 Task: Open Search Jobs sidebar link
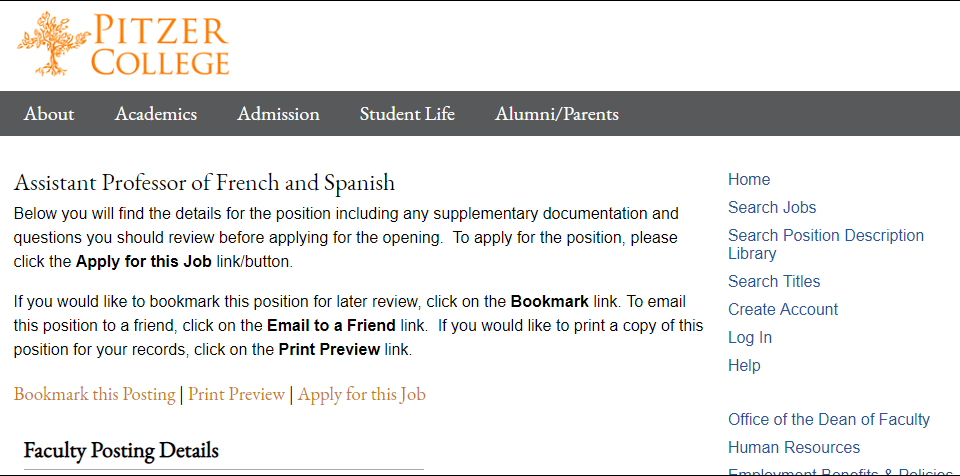(771, 208)
